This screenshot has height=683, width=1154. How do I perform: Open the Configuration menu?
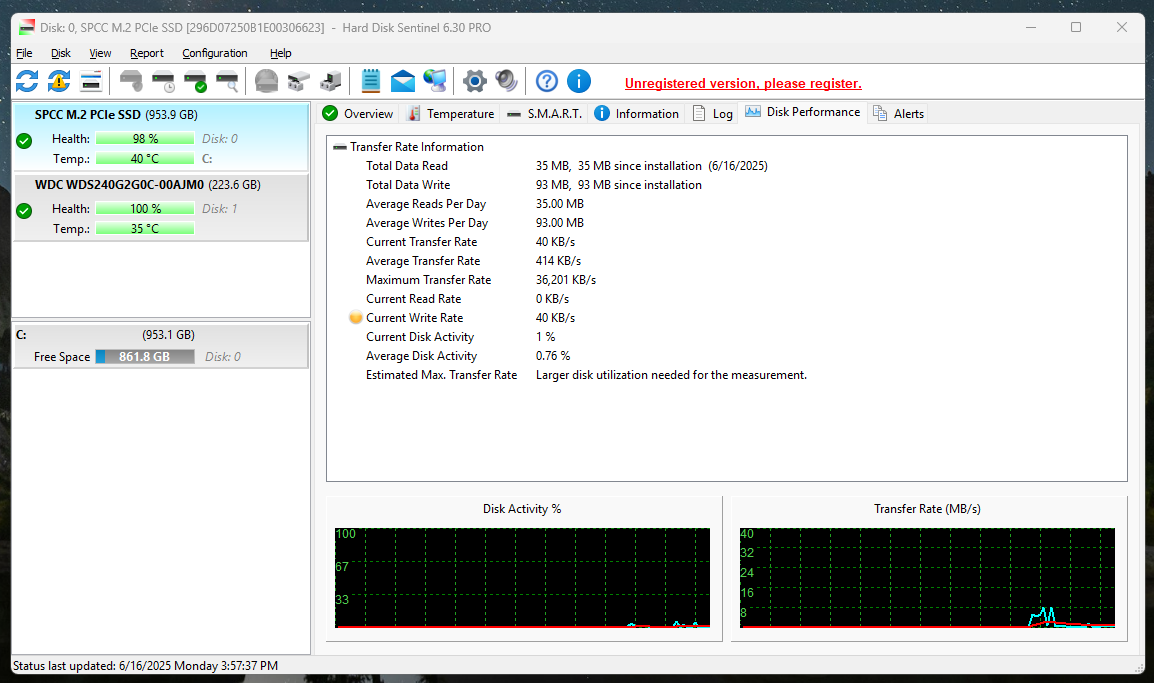click(215, 53)
